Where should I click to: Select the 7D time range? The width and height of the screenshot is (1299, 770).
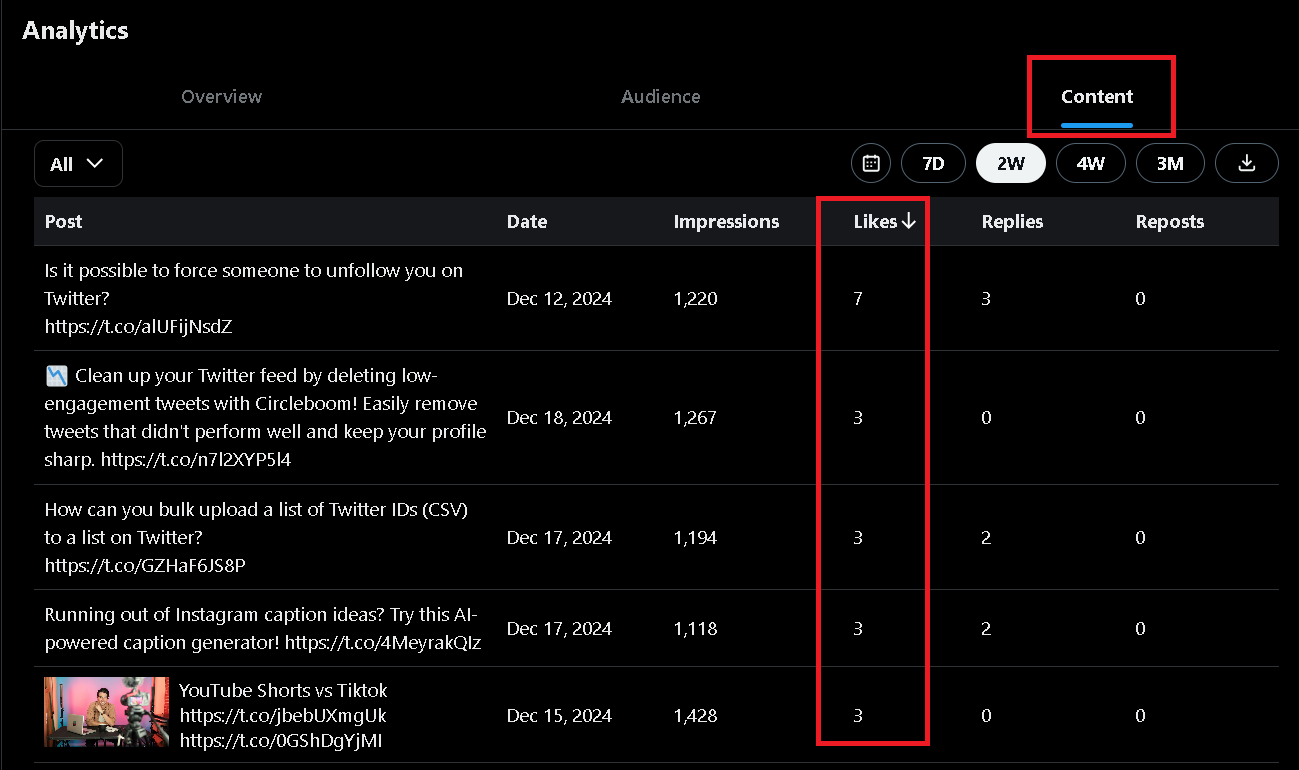[x=933, y=163]
